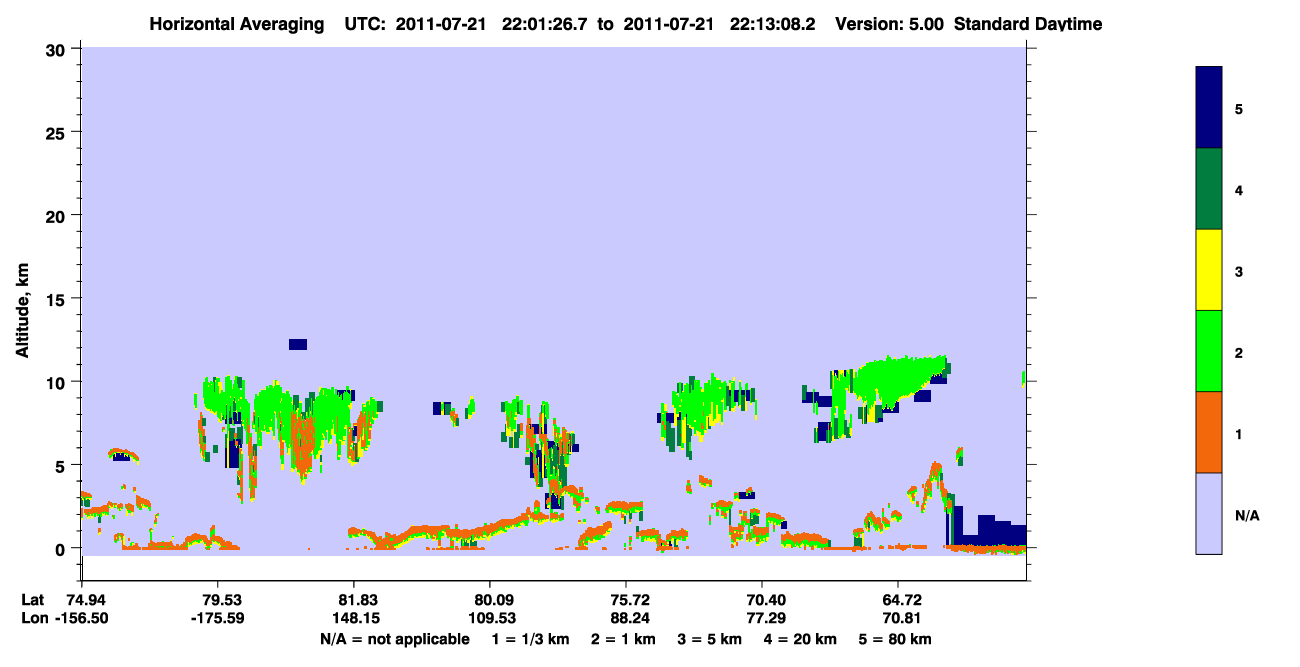Screen dimensions: 1300x667
Task: Click the 'Version: 5.00' text
Action: click(x=889, y=24)
